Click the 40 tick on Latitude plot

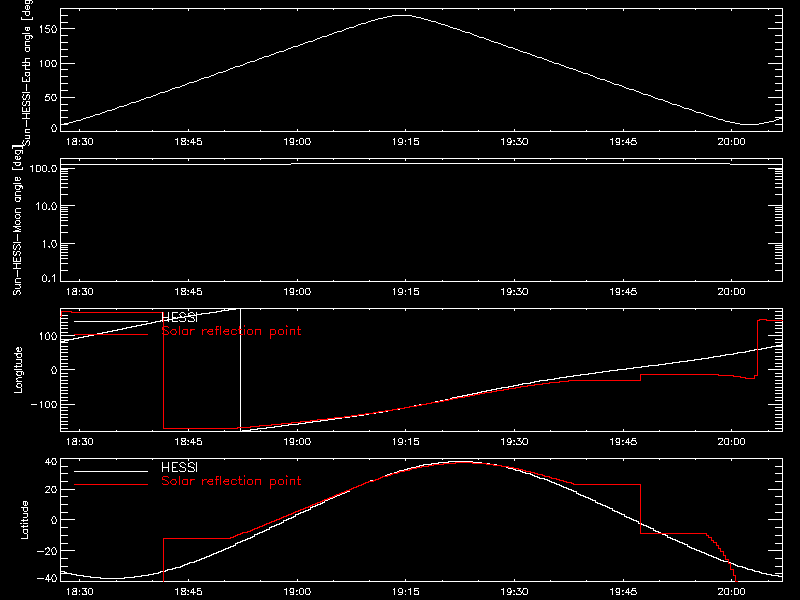(51, 462)
